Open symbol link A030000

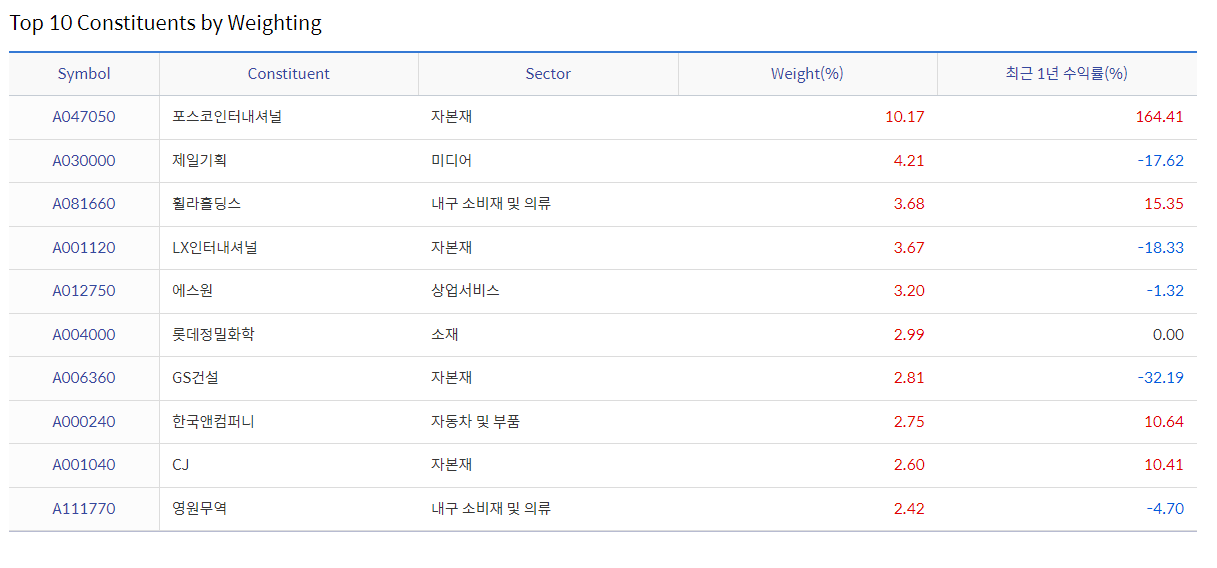coord(84,160)
